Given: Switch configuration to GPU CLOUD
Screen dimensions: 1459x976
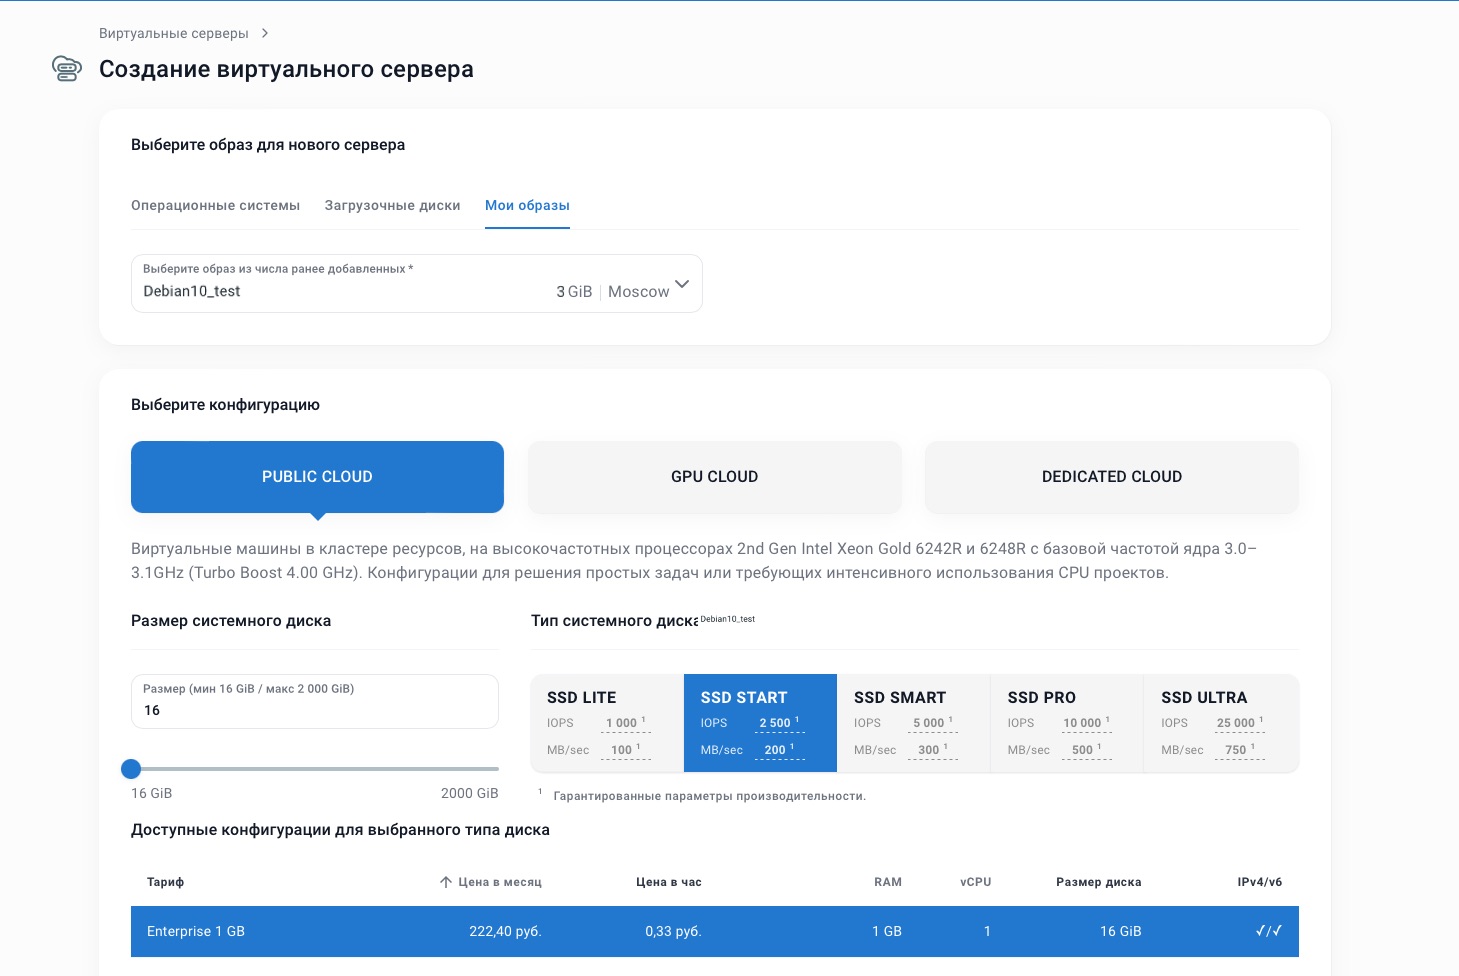Looking at the screenshot, I should click(714, 477).
